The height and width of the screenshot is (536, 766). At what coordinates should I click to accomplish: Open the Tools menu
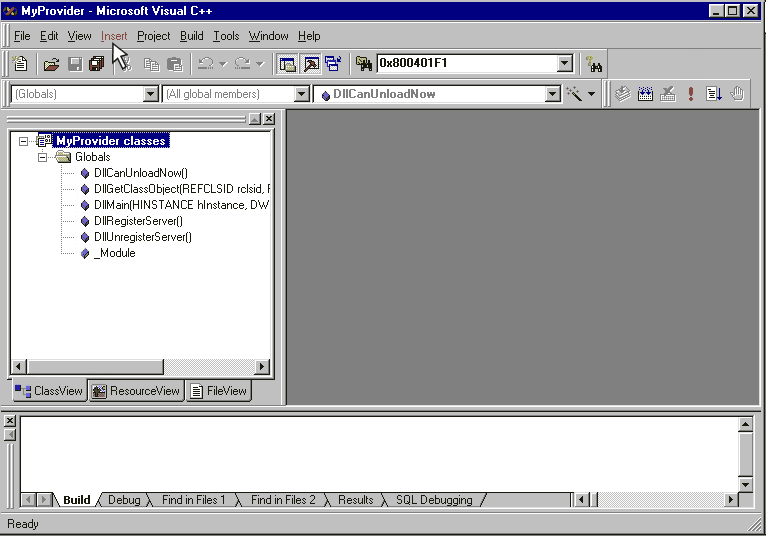[226, 36]
